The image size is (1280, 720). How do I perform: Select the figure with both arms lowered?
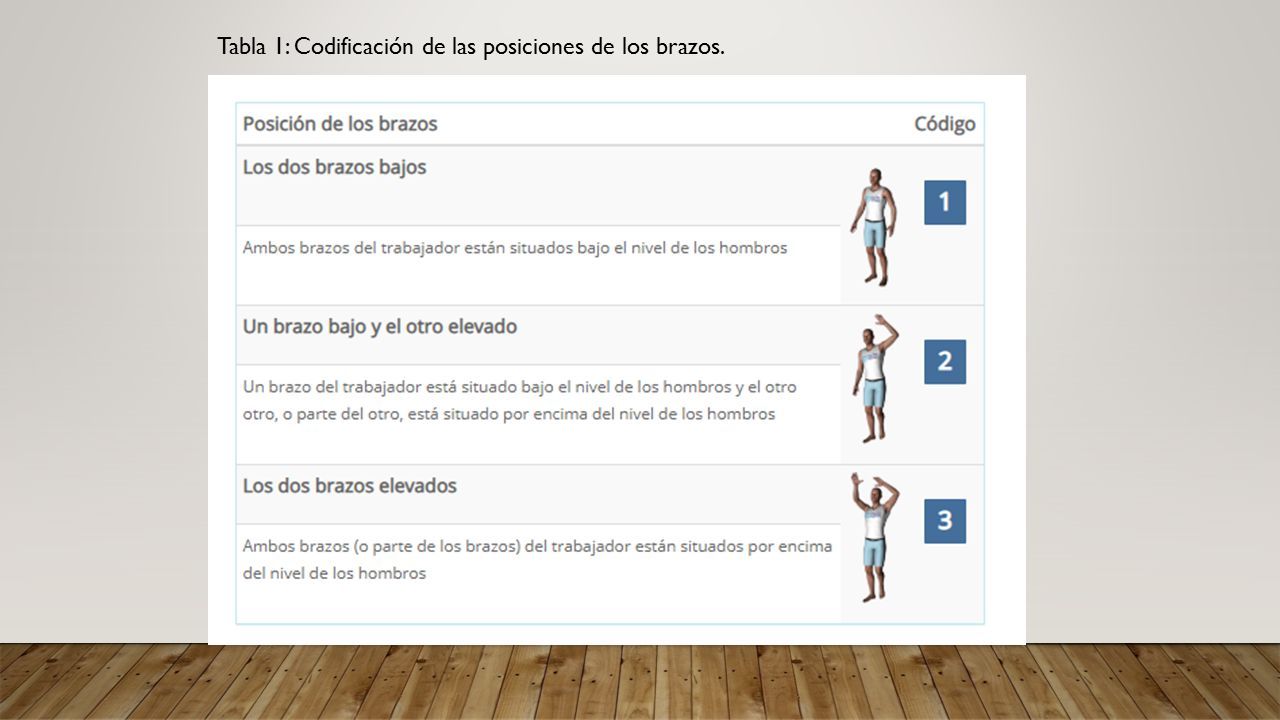(873, 227)
